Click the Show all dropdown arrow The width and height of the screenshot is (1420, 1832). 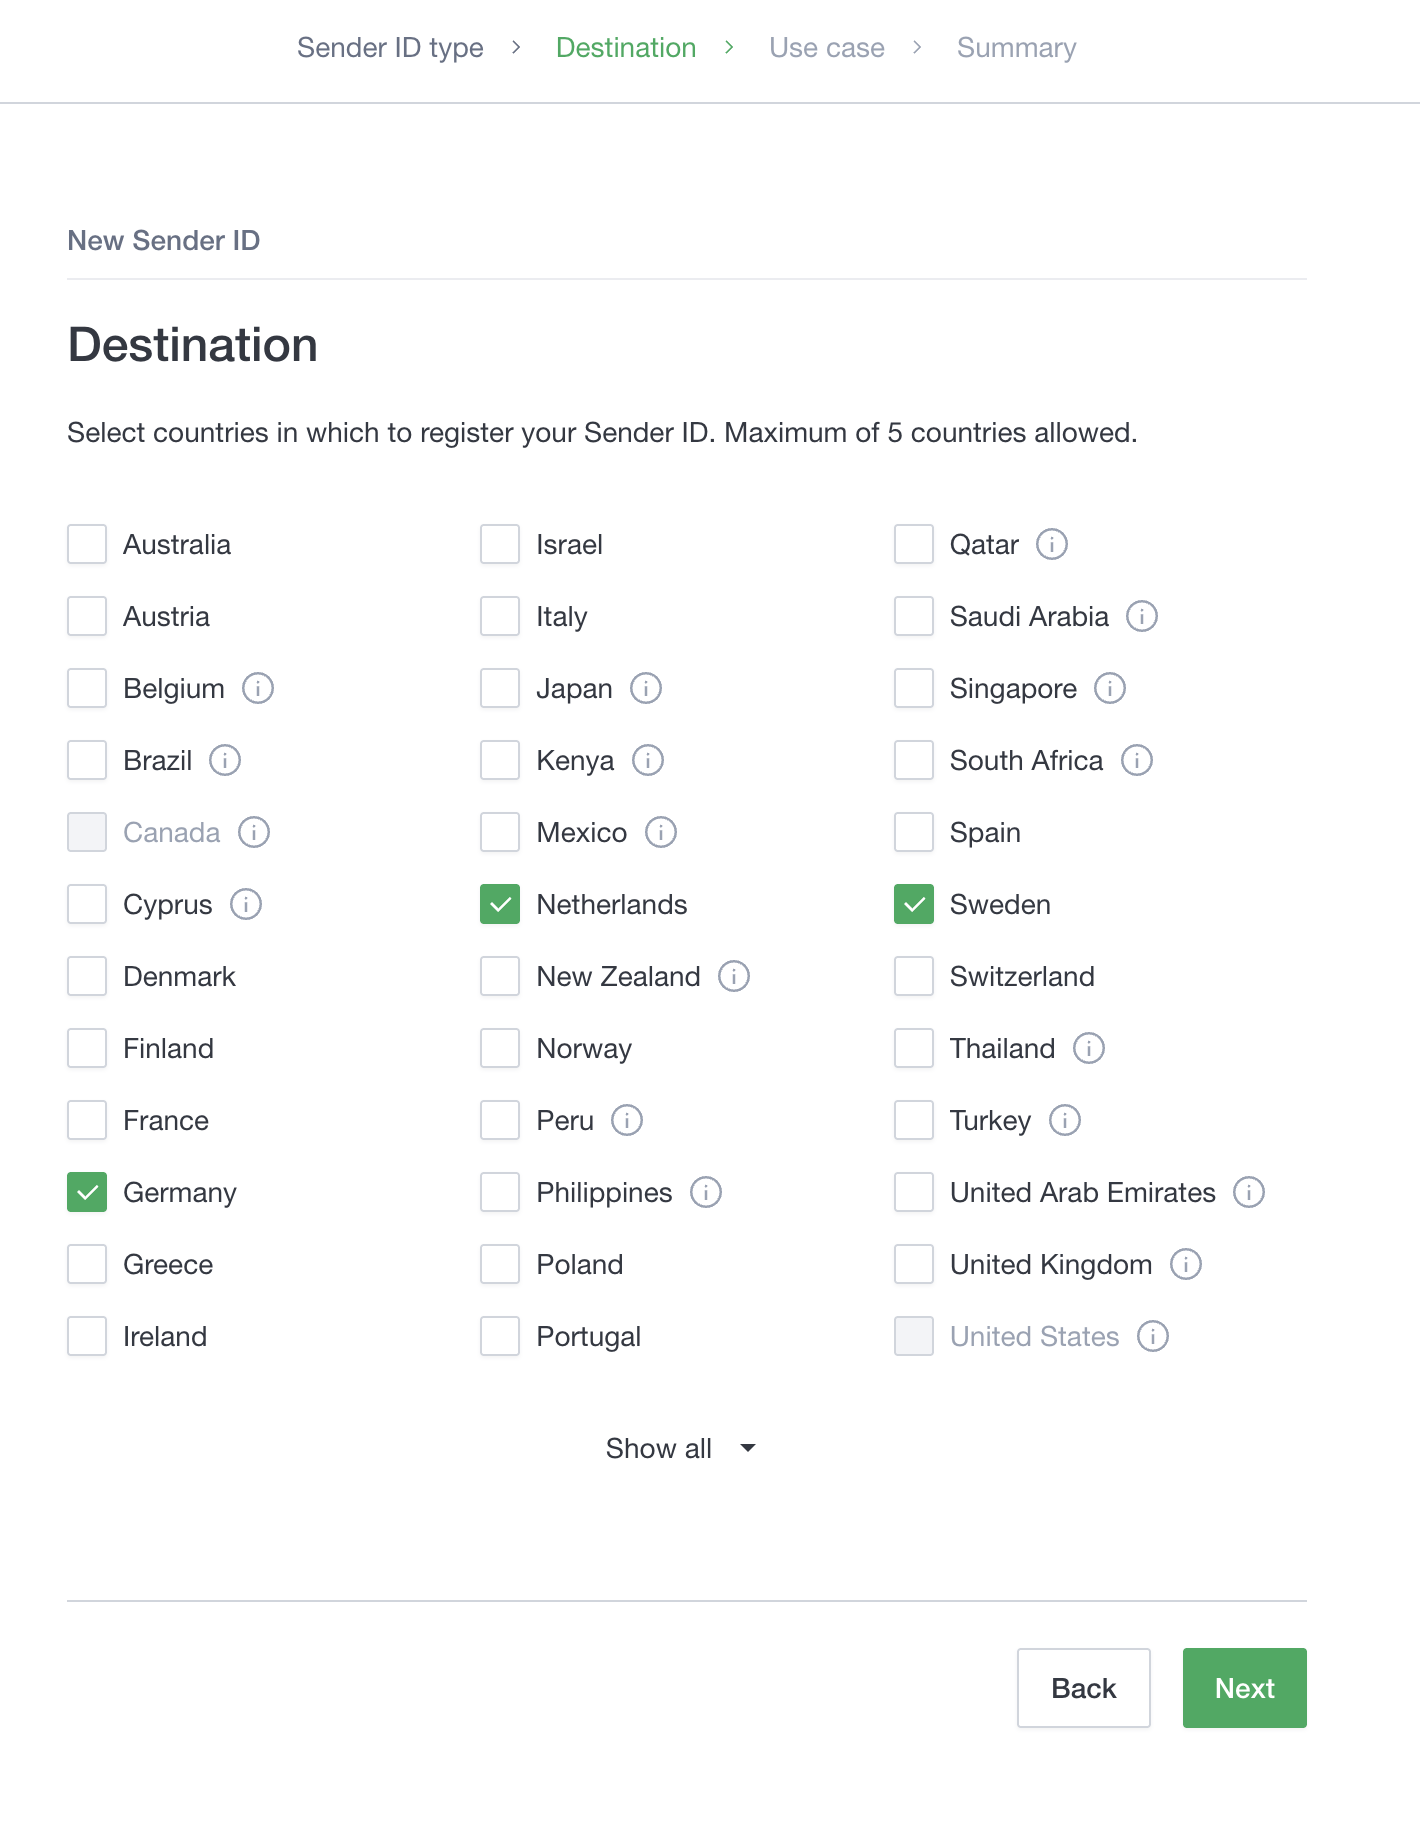747,1449
